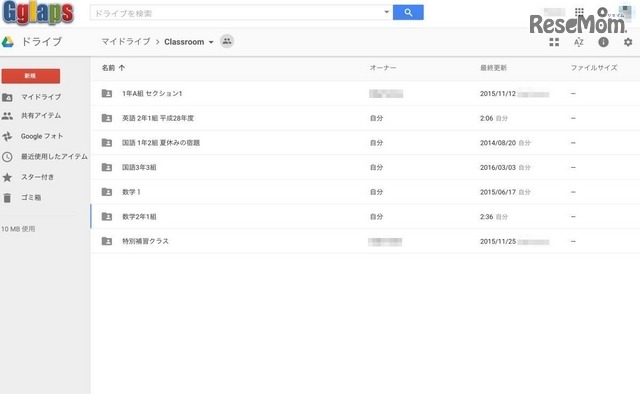Click the 2:06 modified time
Viewport: 640px width, 394px height.
coord(487,118)
